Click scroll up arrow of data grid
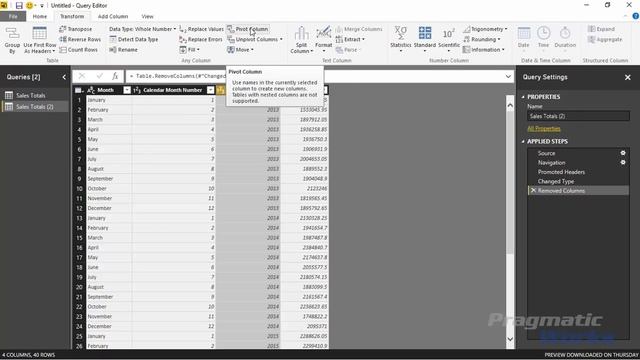Viewport: 640px width, 360px height. tap(510, 105)
